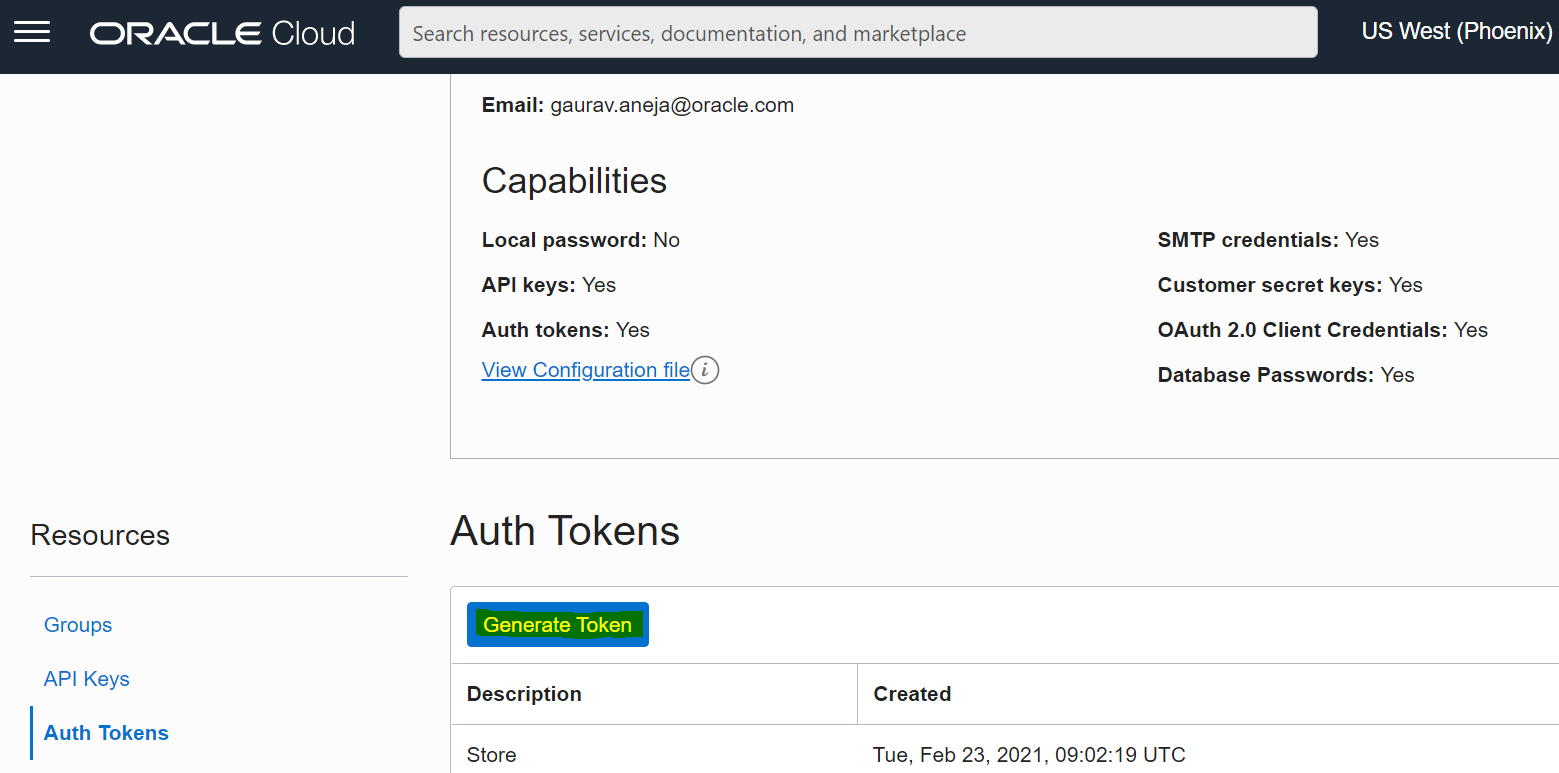Click the info icon beside View Configuration file

click(x=706, y=369)
